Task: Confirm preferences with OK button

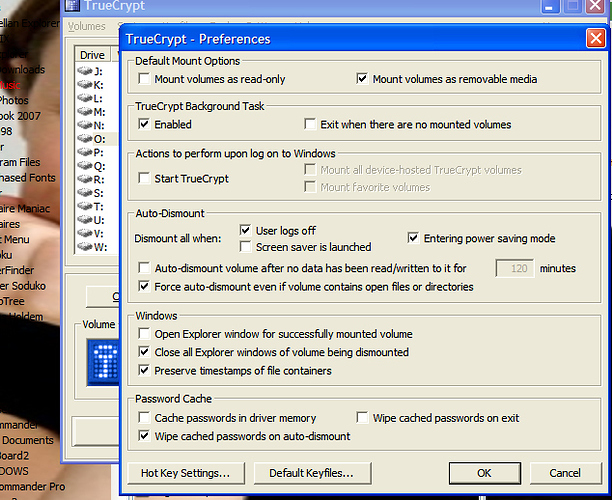Action: pos(484,473)
